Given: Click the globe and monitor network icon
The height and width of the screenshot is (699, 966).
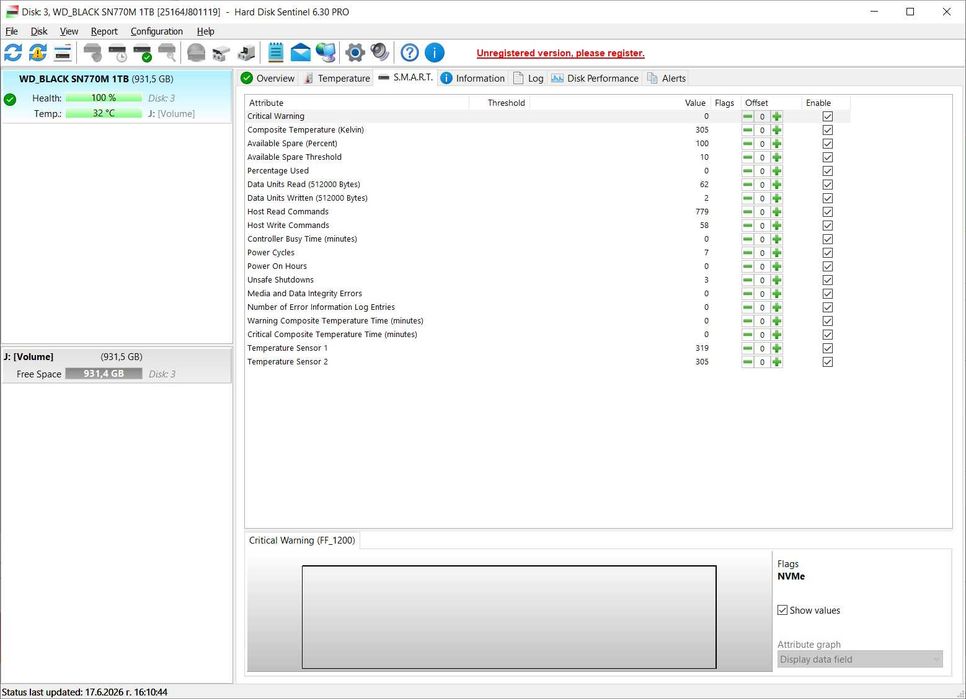Looking at the screenshot, I should click(x=326, y=53).
